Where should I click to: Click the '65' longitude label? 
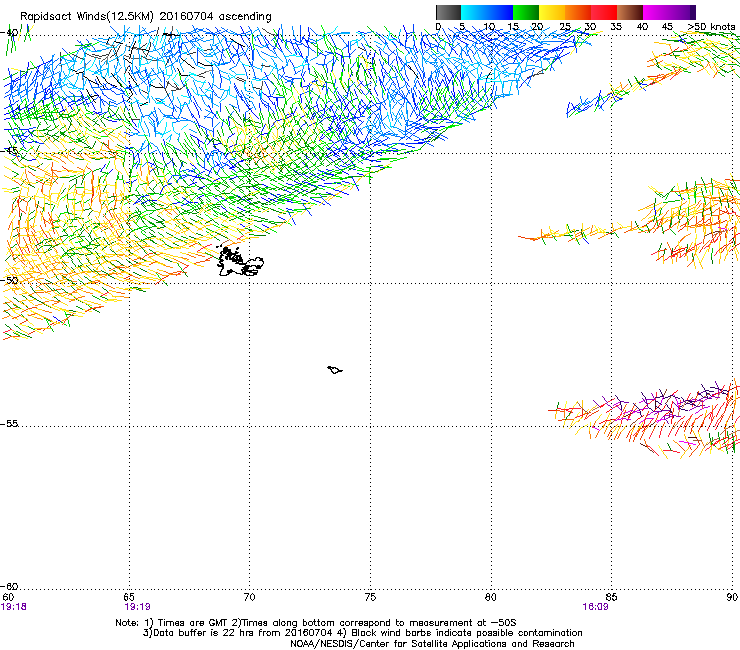(129, 598)
